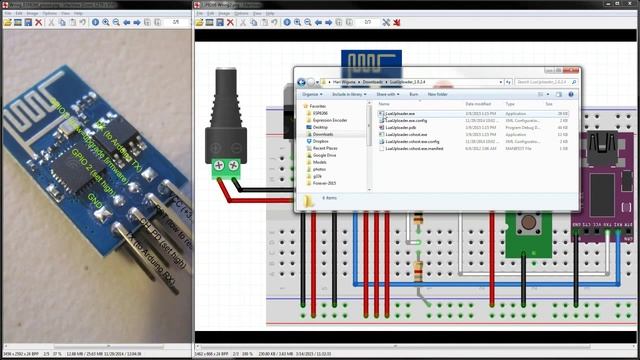Undo icon in left IrfanView toolbar
This screenshot has height=360, width=640.
82,22
